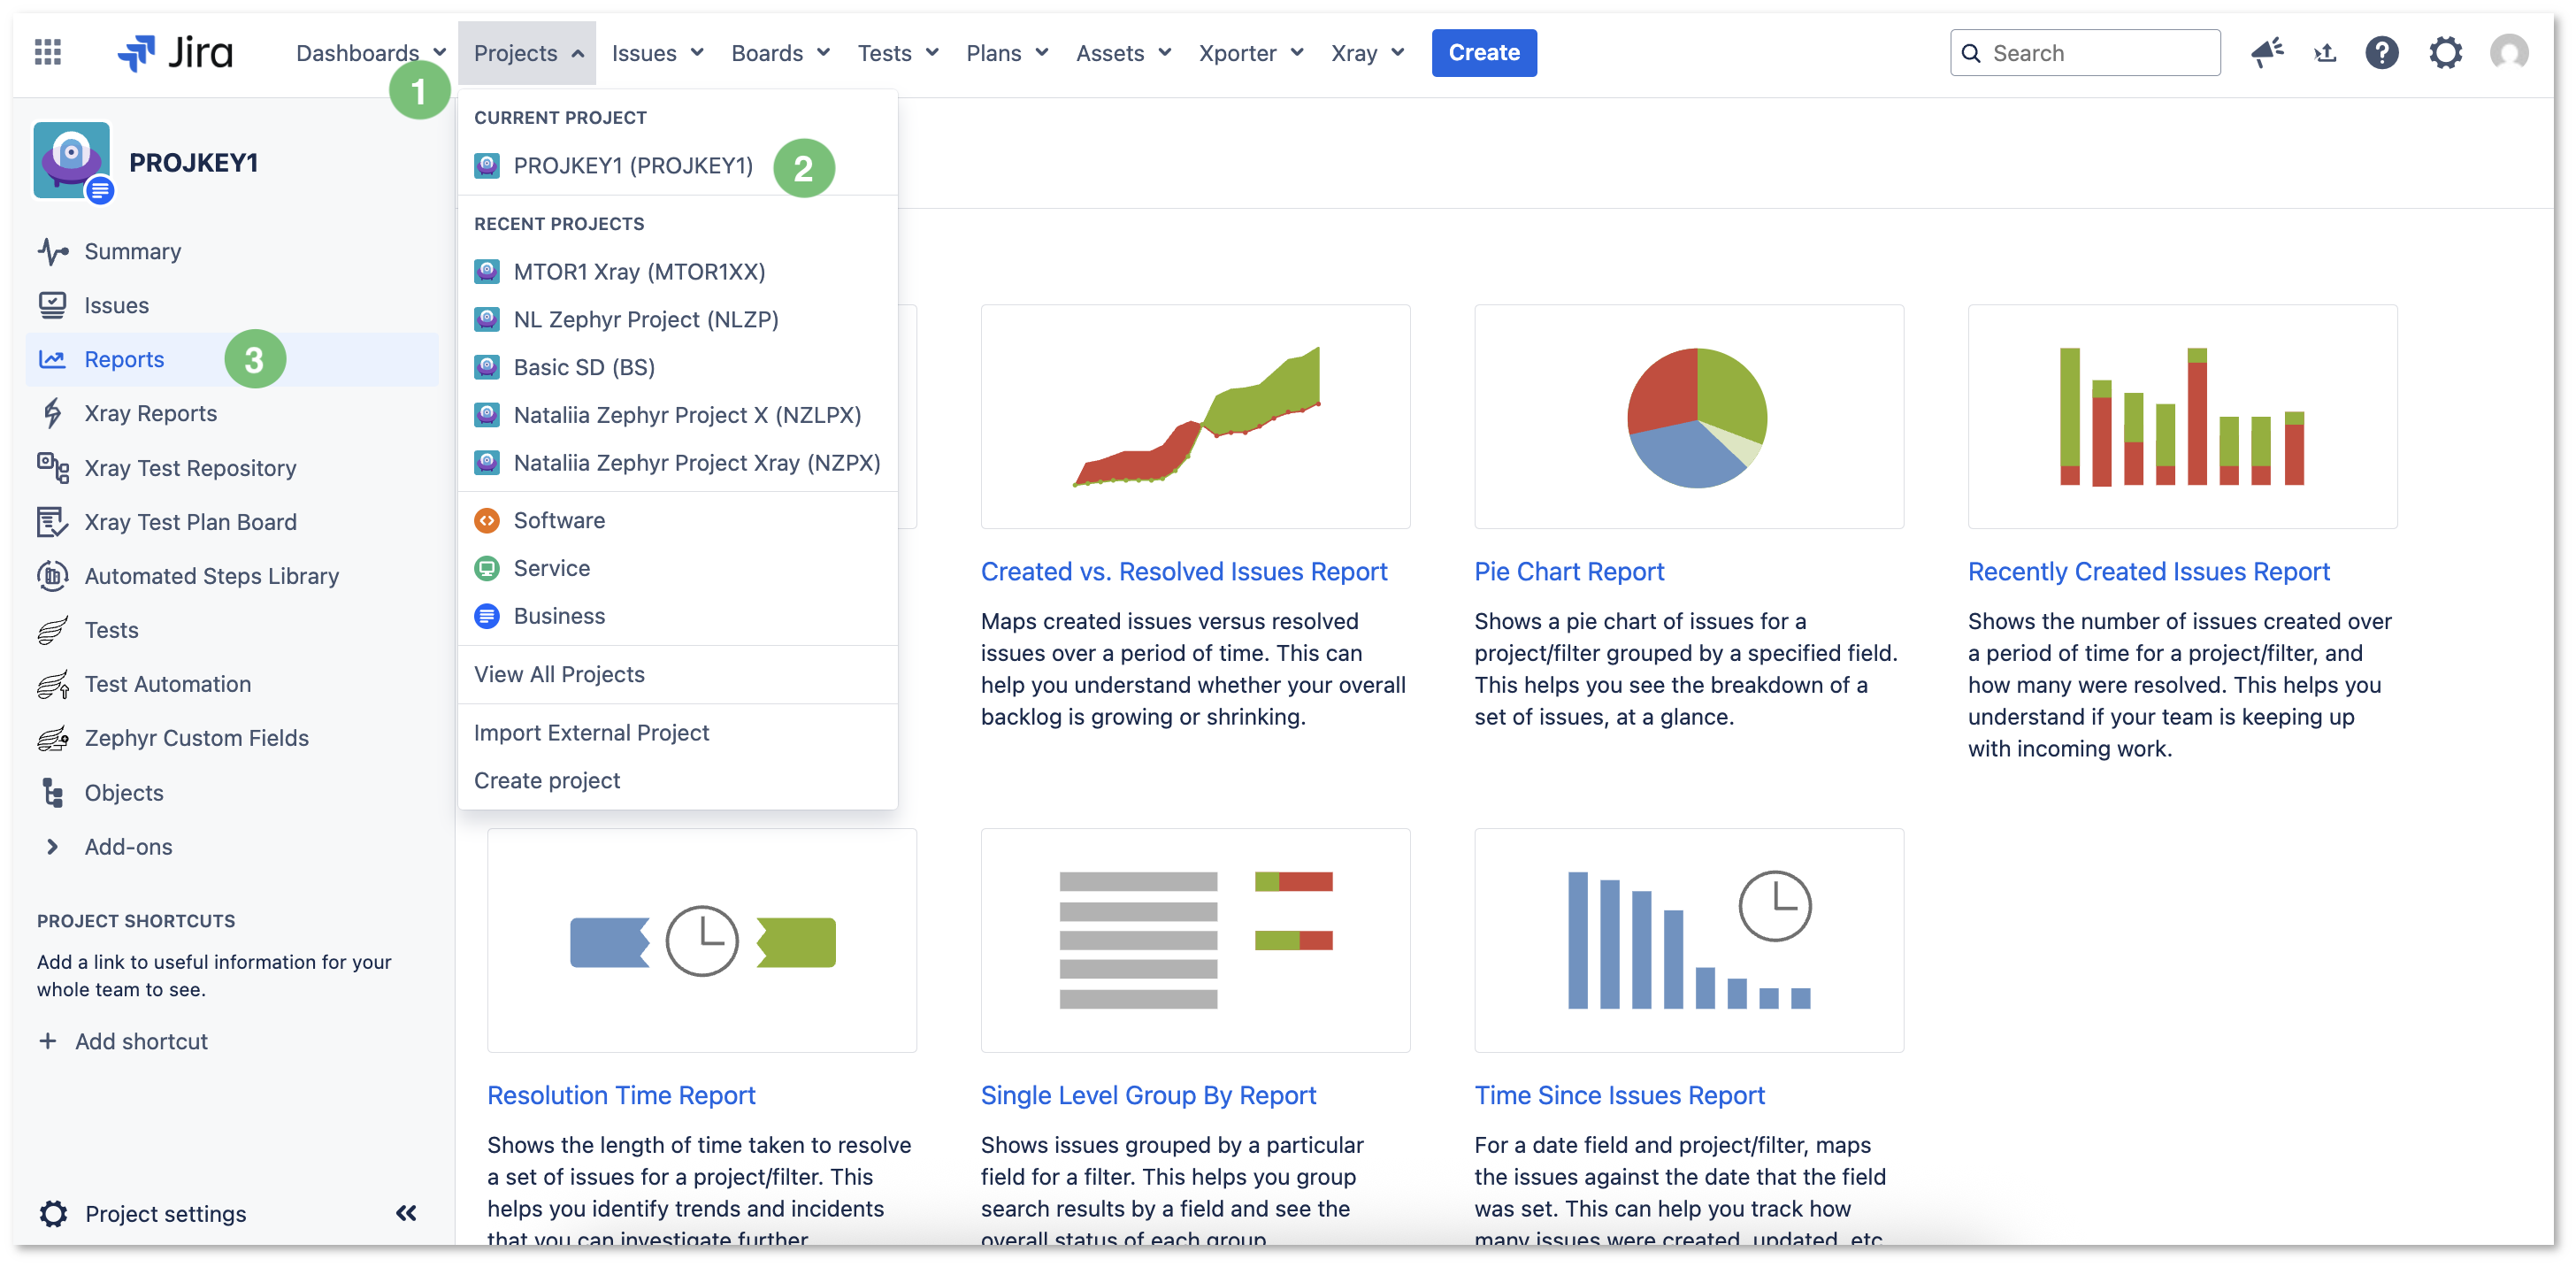The width and height of the screenshot is (2576, 1267).
Task: Click the Pie Chart Report thumbnail
Action: pos(1689,417)
